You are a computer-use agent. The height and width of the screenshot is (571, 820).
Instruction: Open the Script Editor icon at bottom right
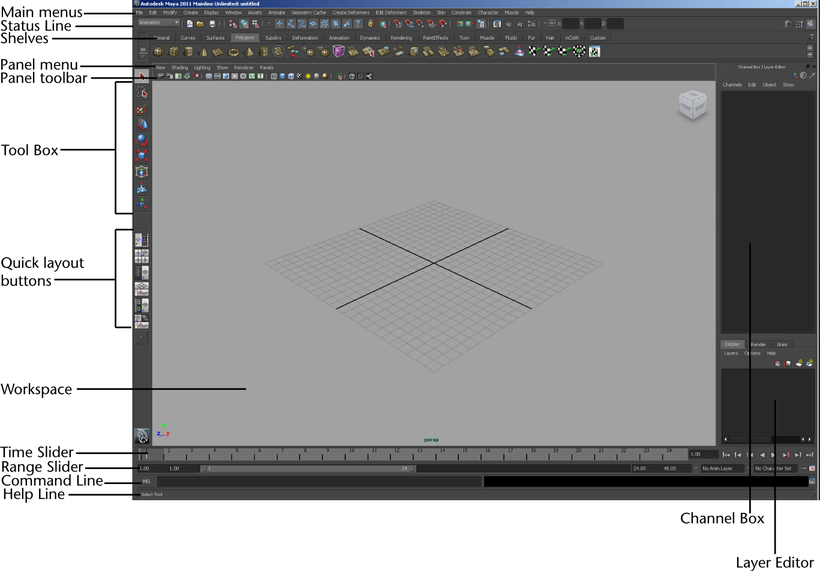[x=812, y=481]
